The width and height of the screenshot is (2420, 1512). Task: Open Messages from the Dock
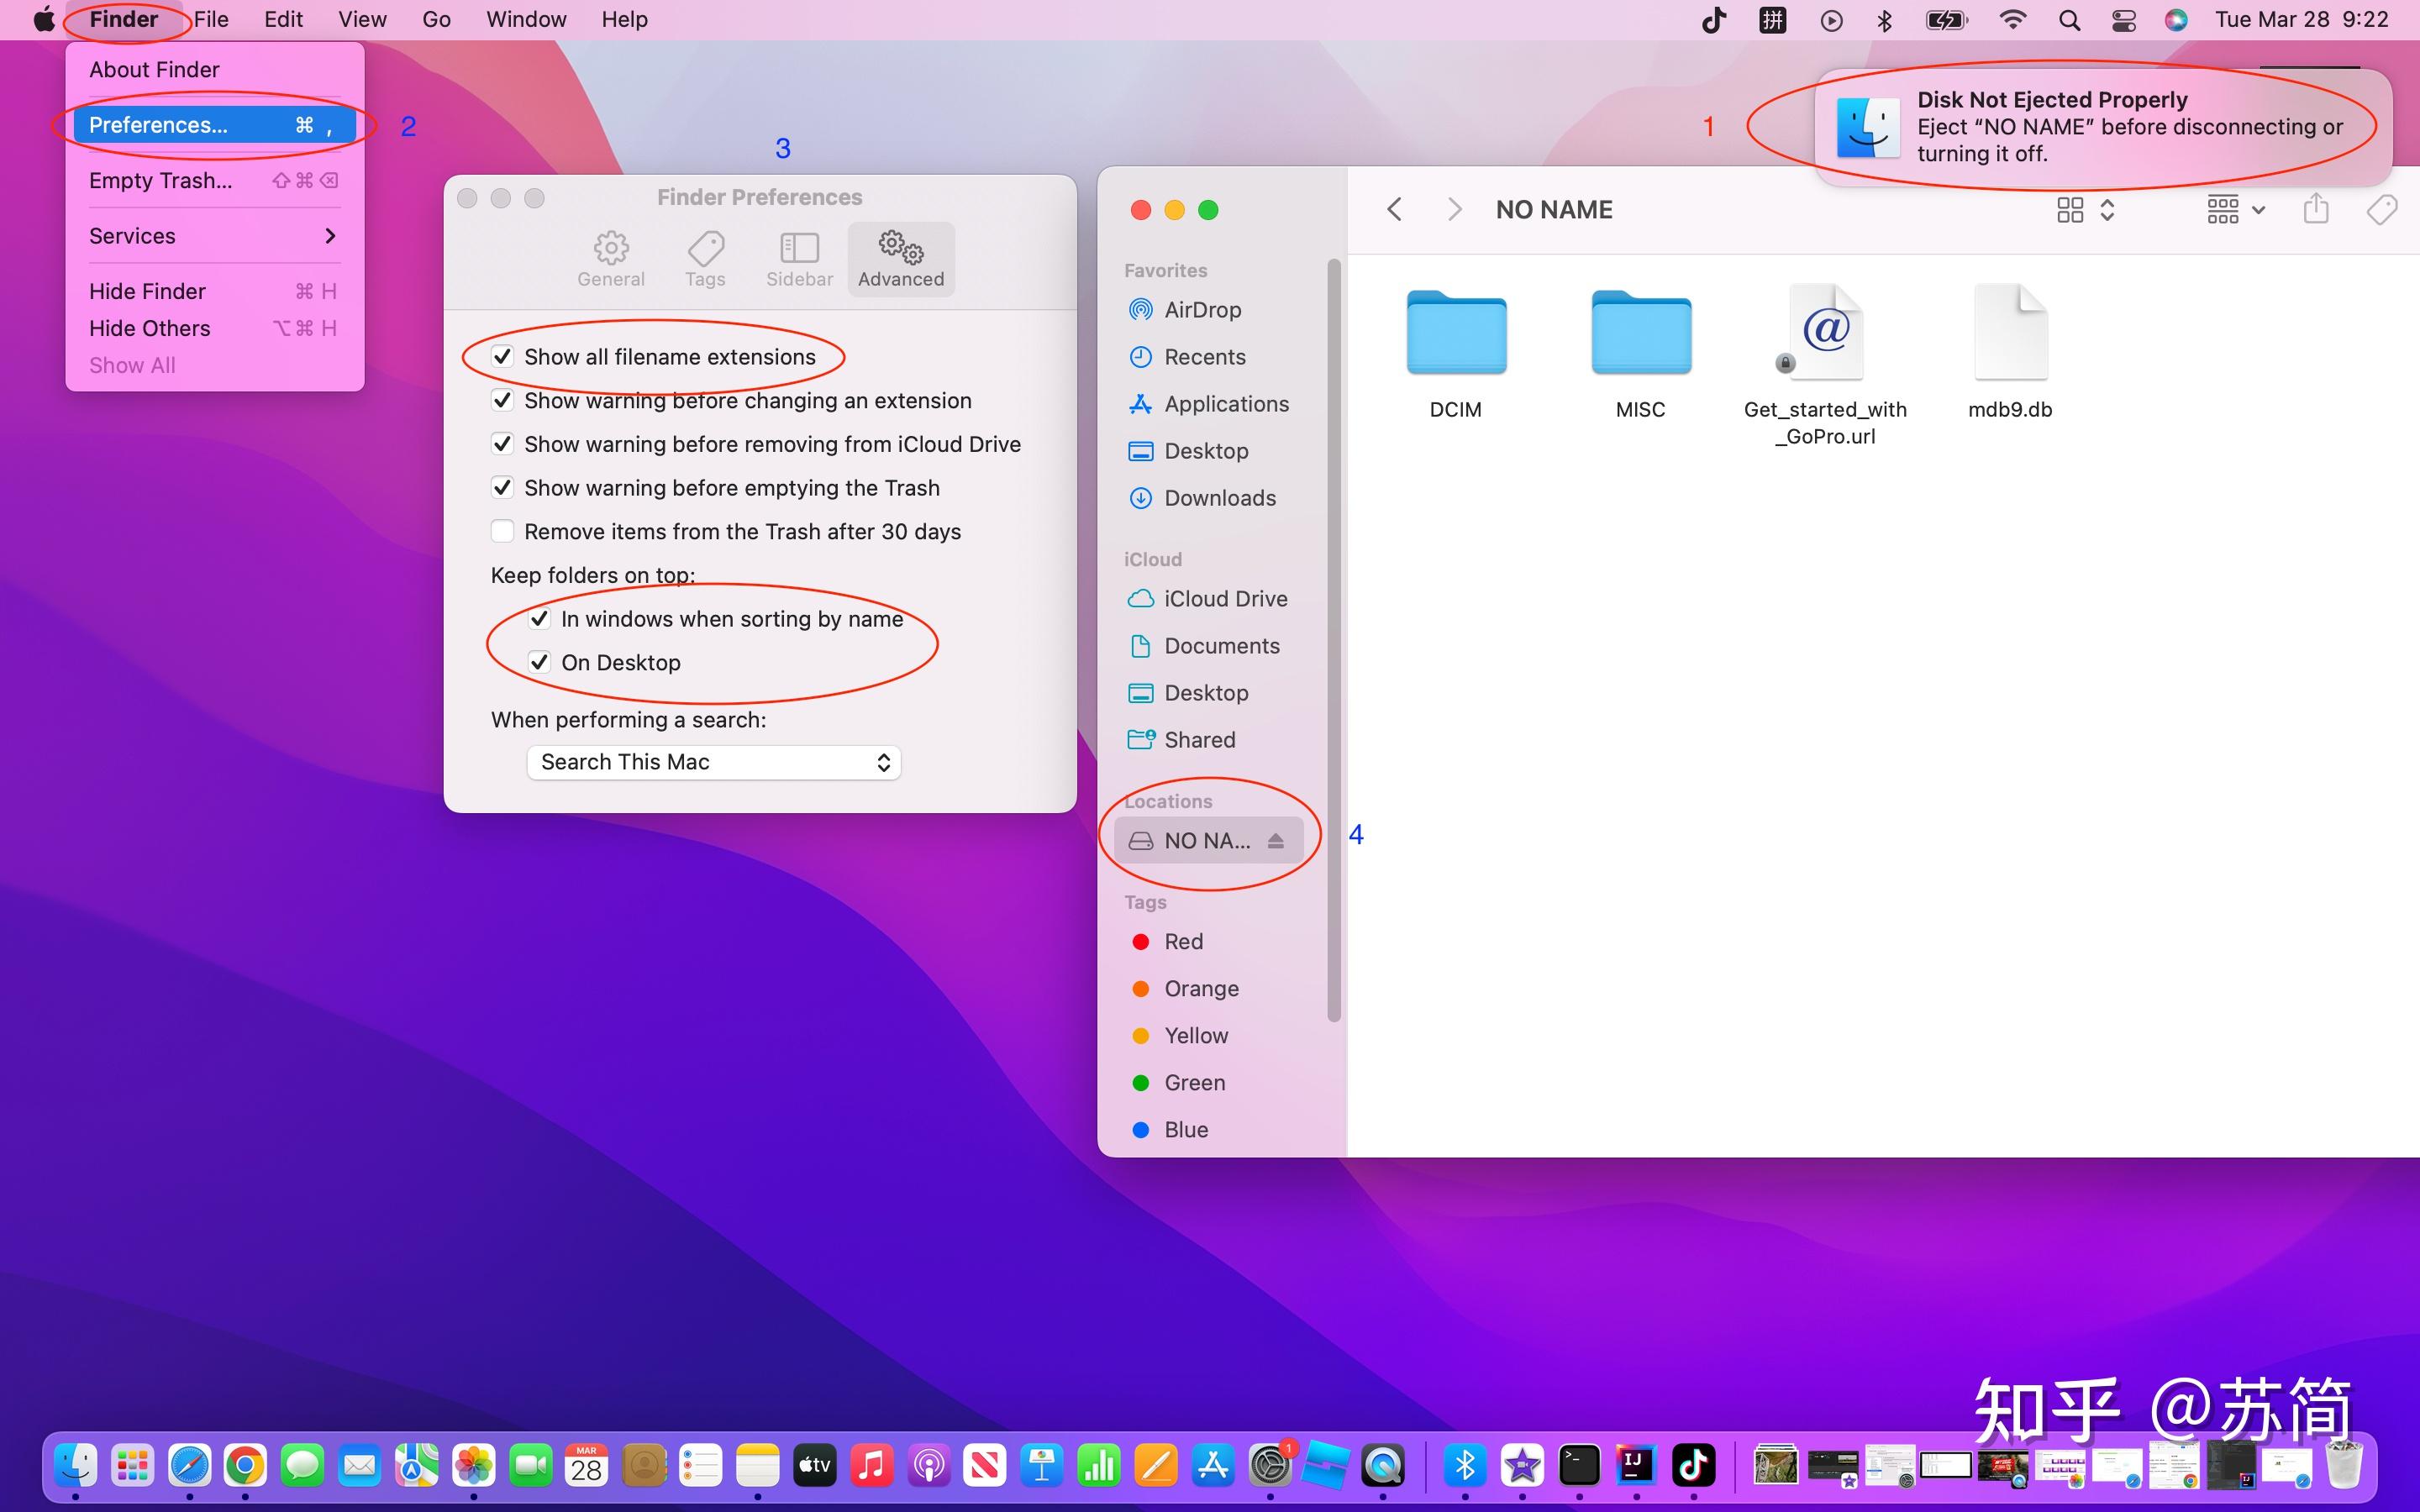(302, 1466)
